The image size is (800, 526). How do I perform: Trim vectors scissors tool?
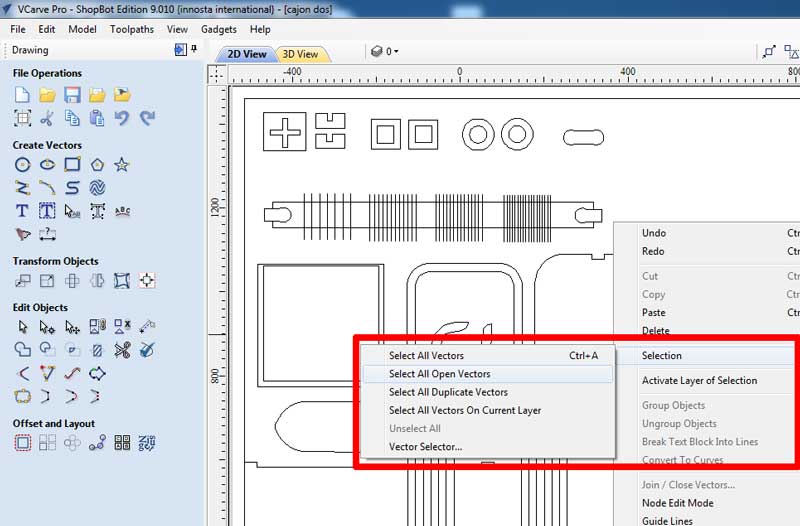pyautogui.click(x=121, y=349)
